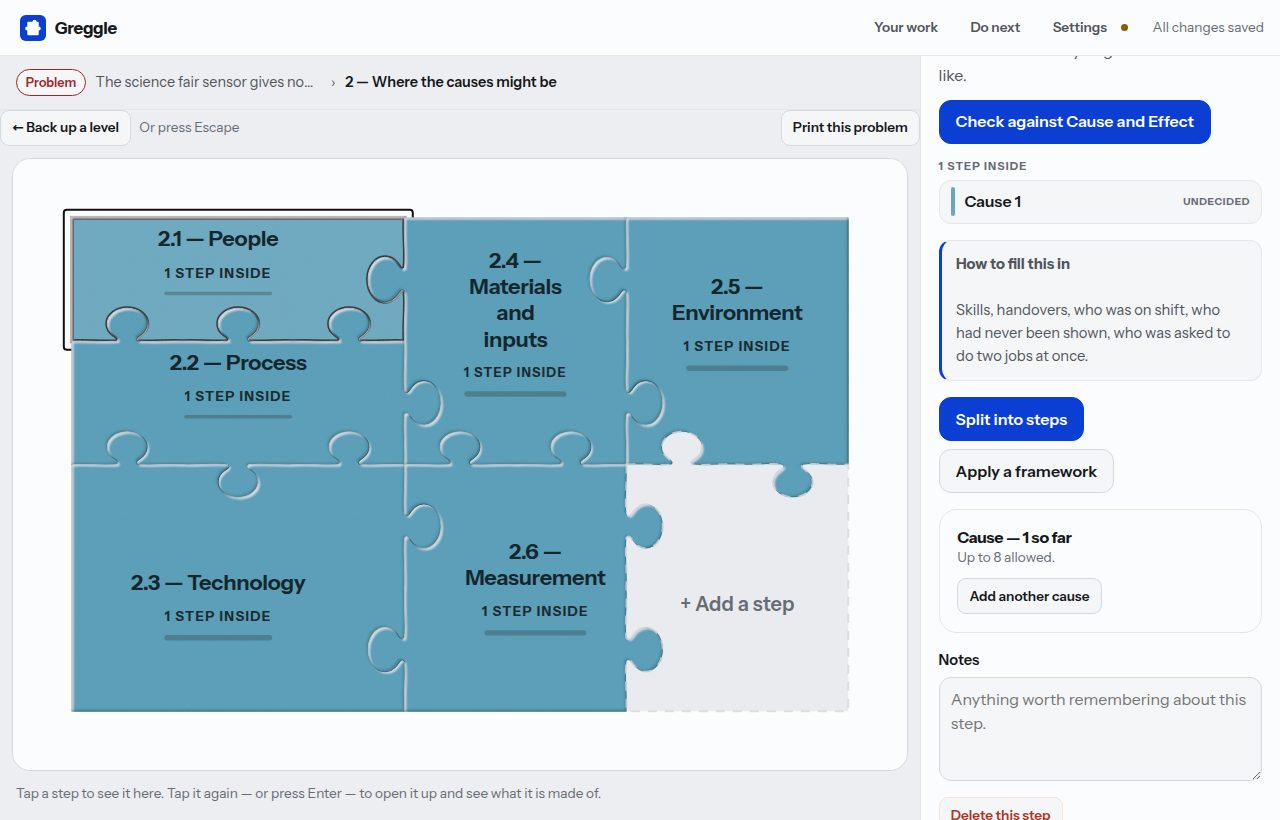Image resolution: width=1280 pixels, height=820 pixels.
Task: Open the Do next menu
Action: coord(995,27)
